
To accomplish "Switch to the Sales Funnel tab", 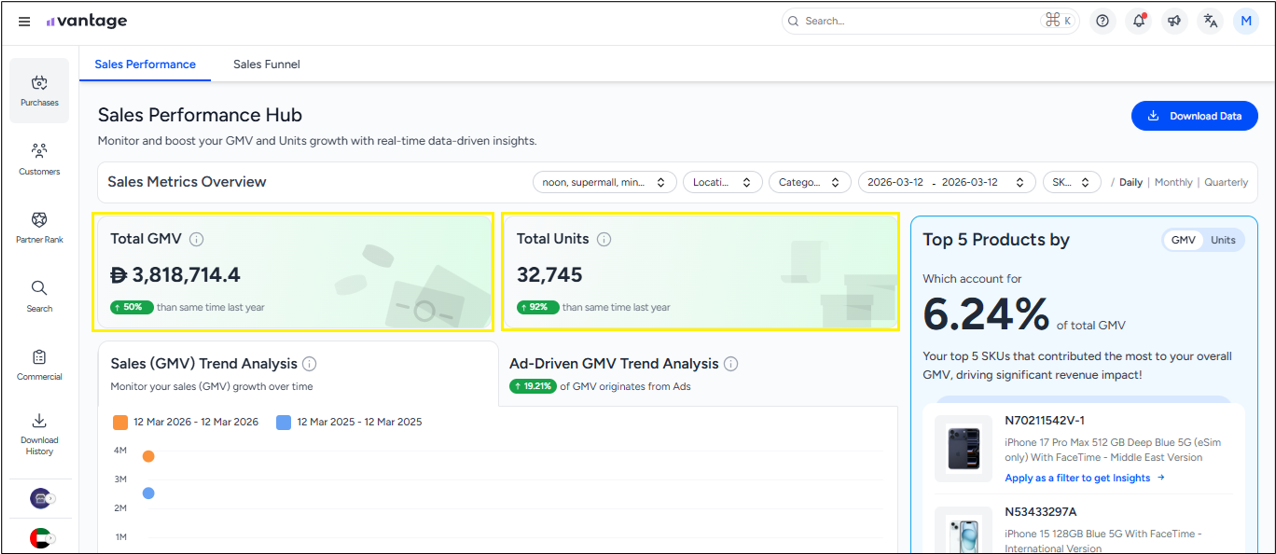I will 266,64.
